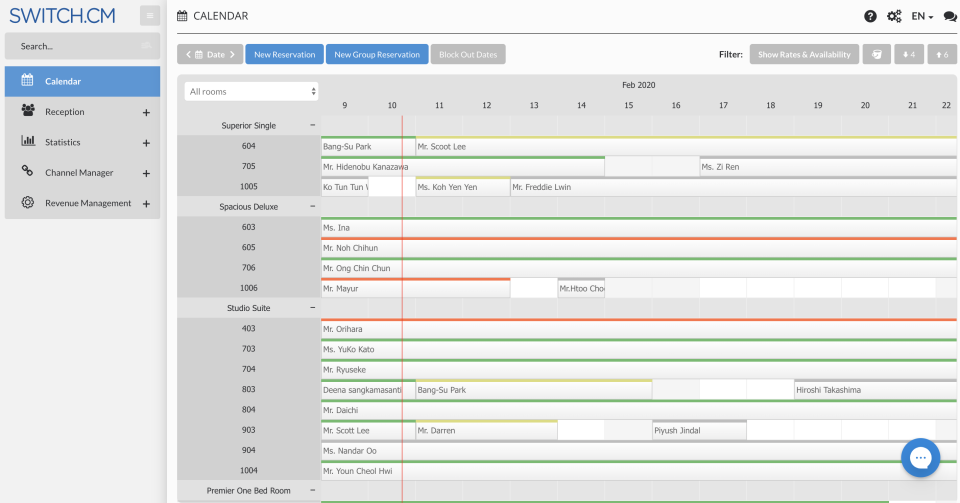
Task: Click Show Rates & Availability button
Action: [804, 54]
